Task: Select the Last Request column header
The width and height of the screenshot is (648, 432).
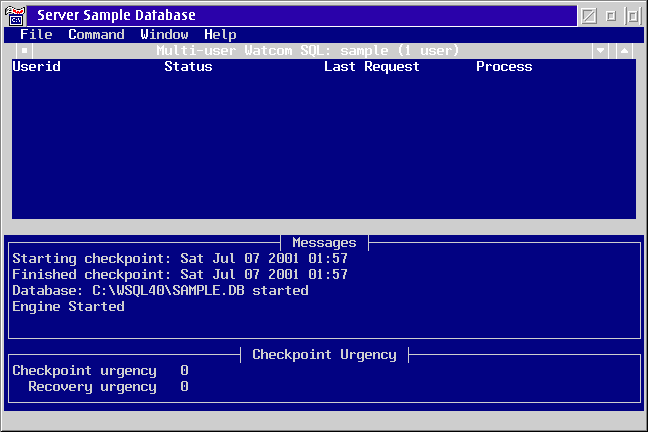Action: [x=372, y=67]
